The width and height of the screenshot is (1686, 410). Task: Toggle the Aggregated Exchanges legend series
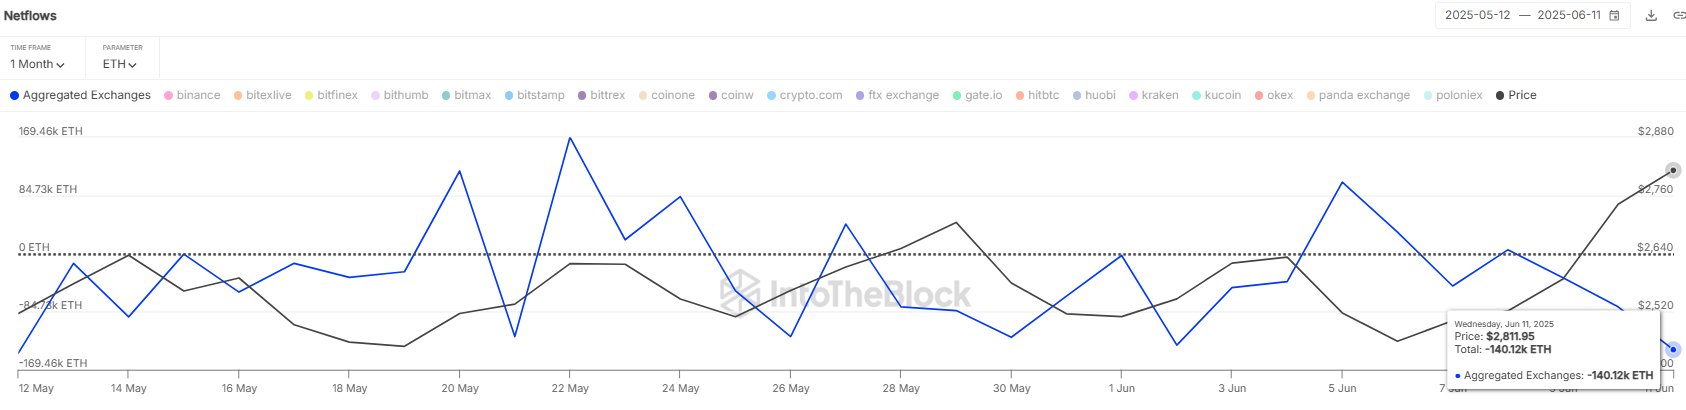80,95
